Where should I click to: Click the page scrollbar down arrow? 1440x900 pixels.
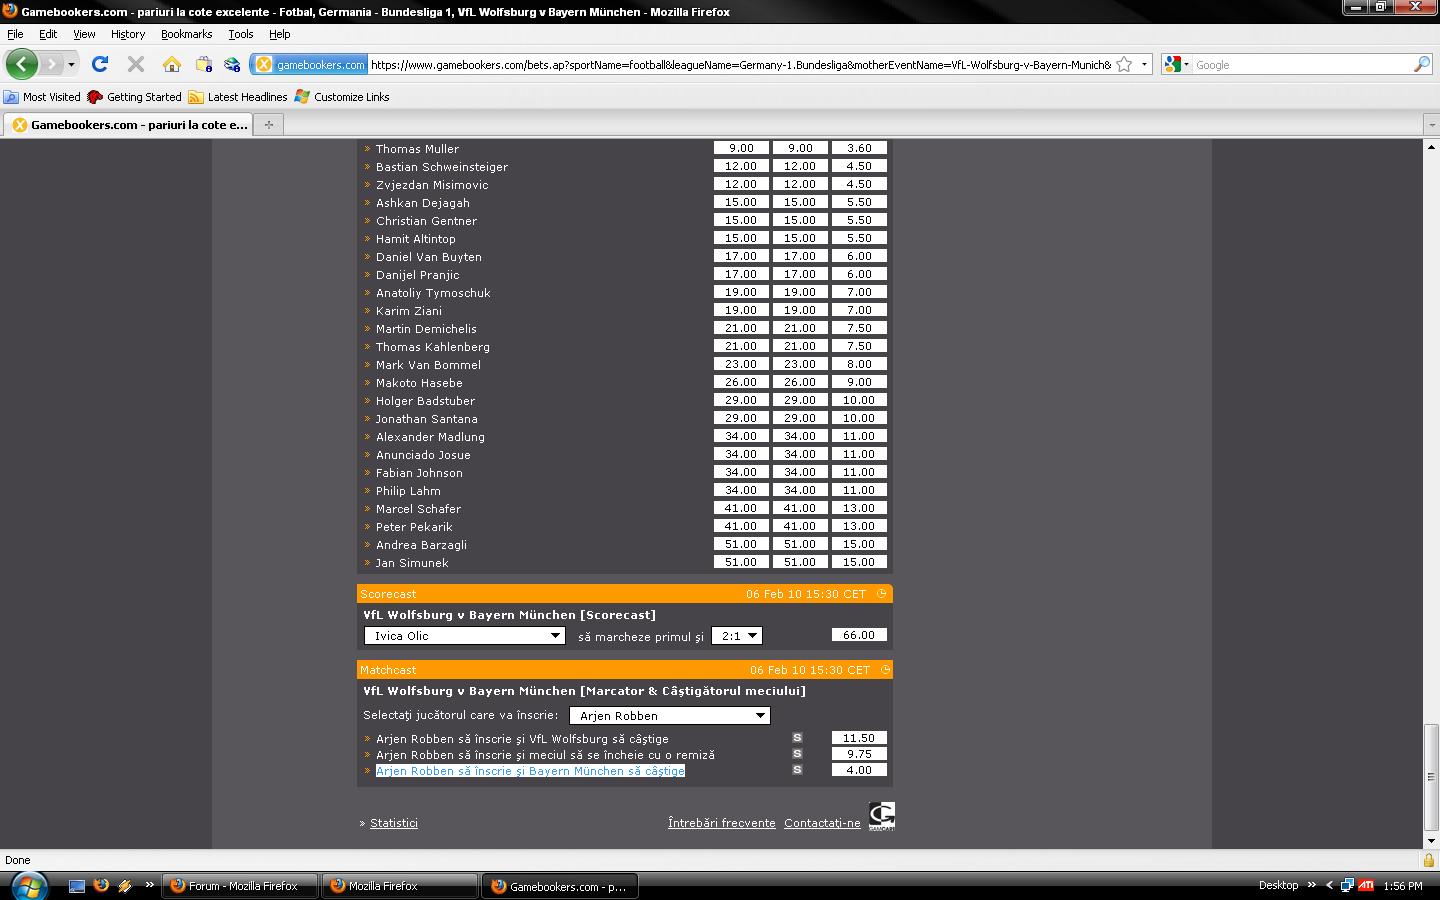click(1431, 841)
